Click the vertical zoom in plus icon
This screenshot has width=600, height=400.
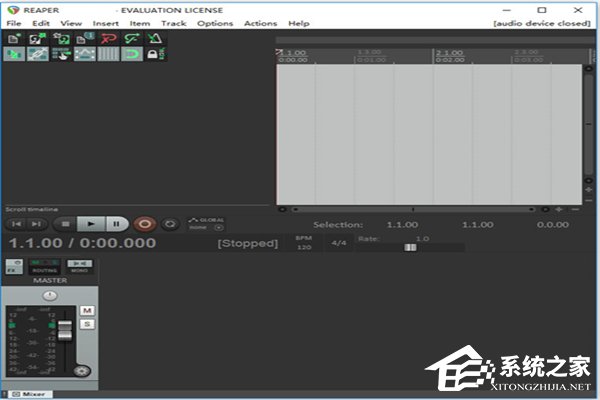[589, 190]
